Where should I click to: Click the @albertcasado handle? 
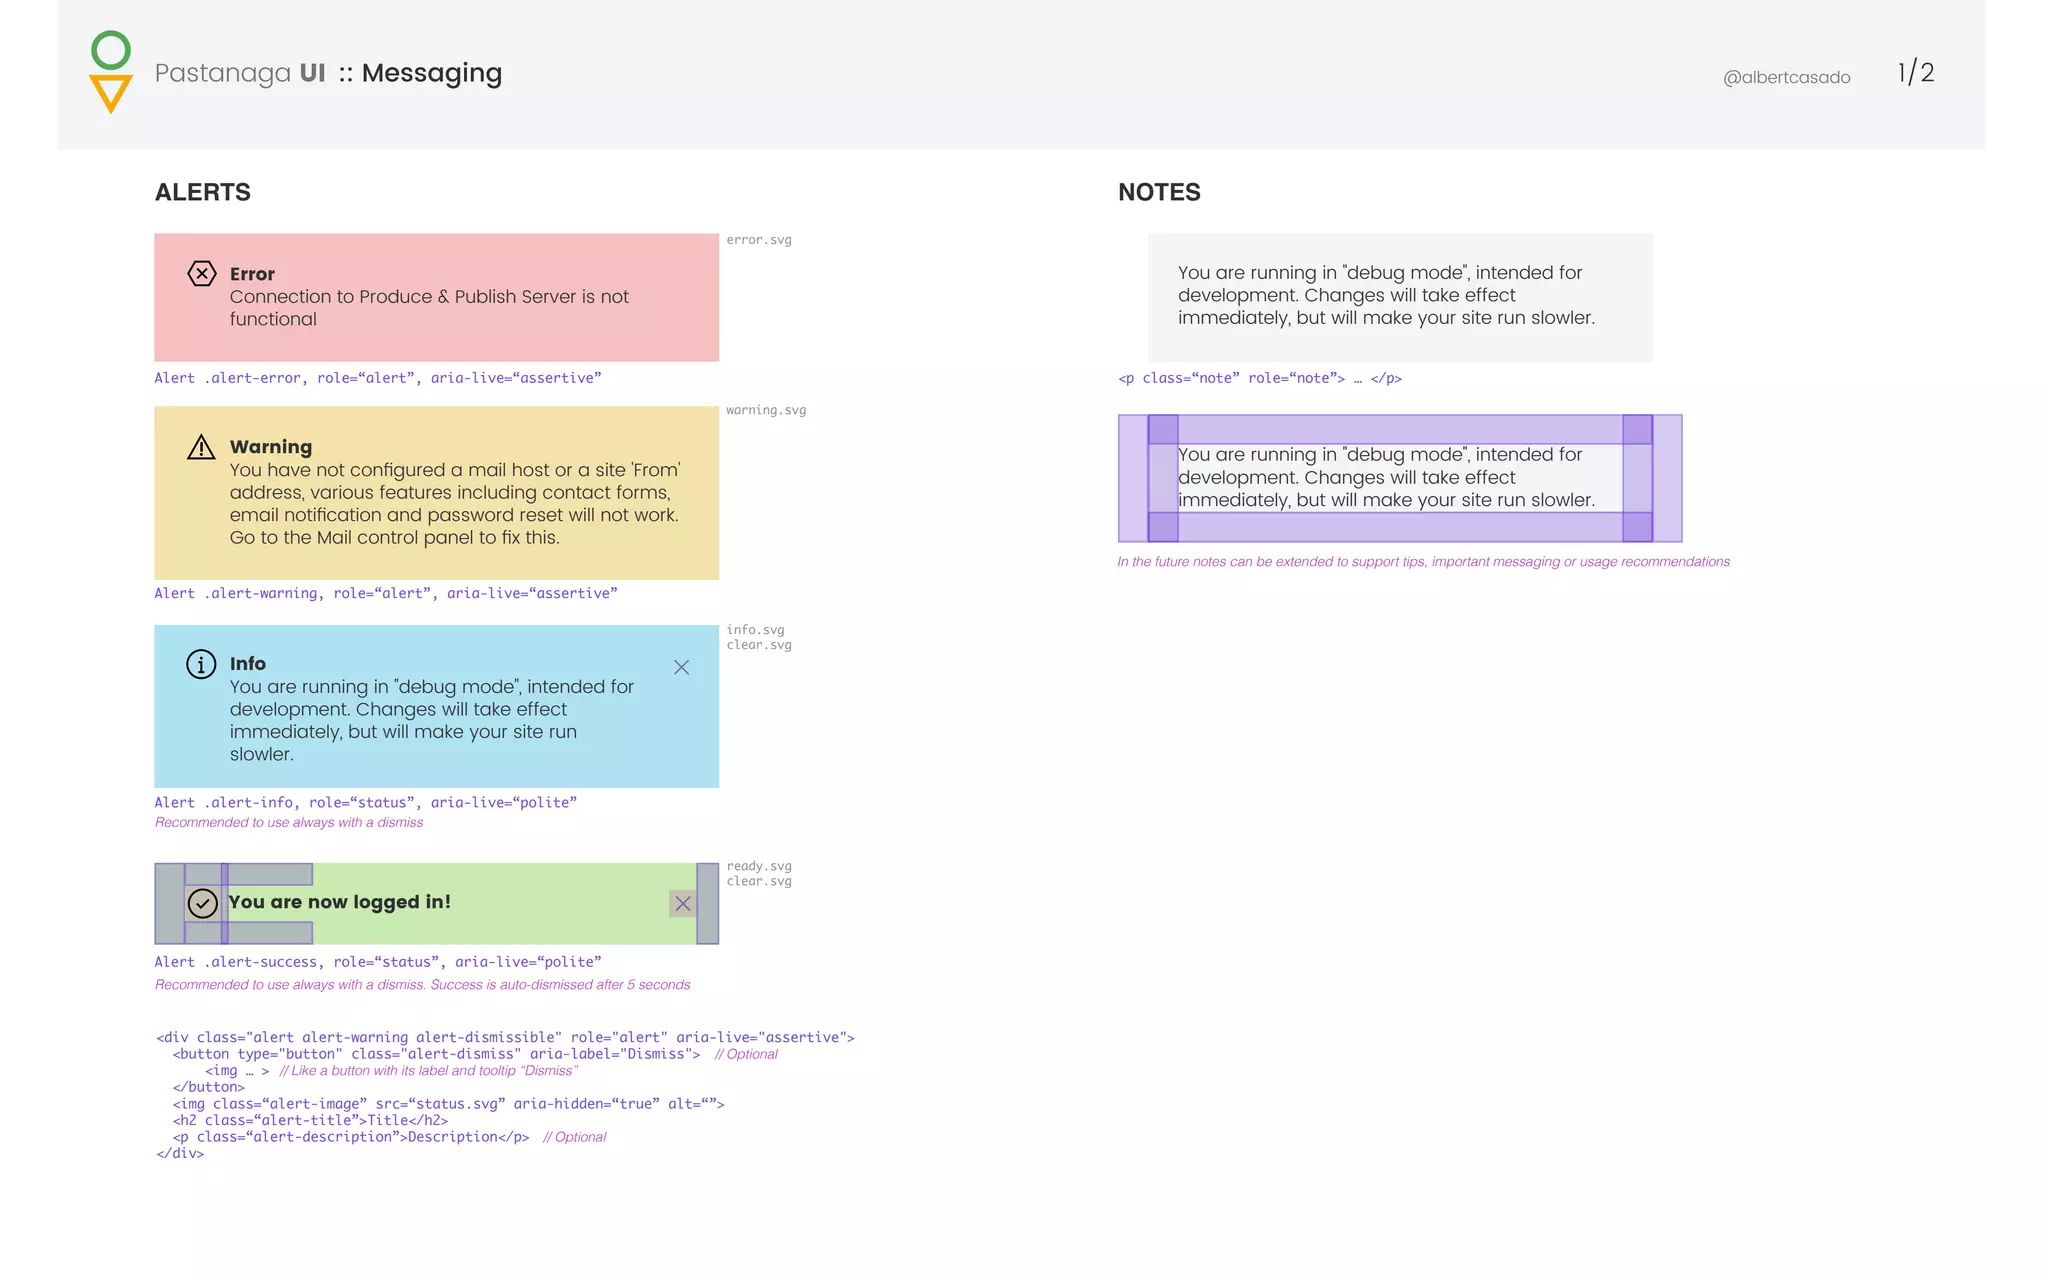1786,78
